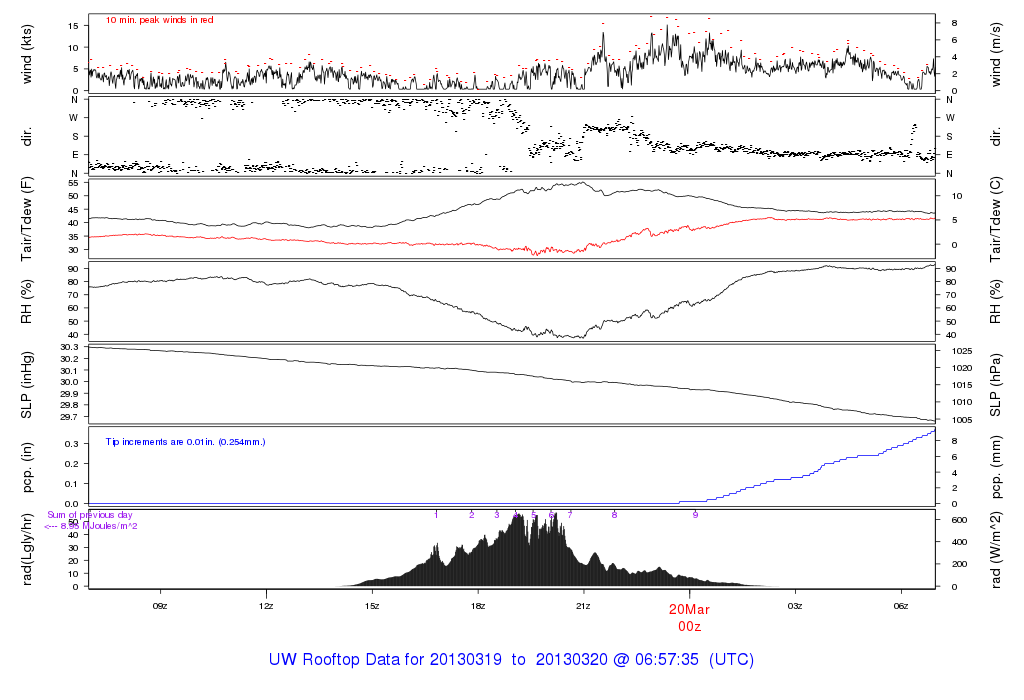Click the 'rad (W/m^2)' axis title
1024x700 pixels.
point(996,550)
